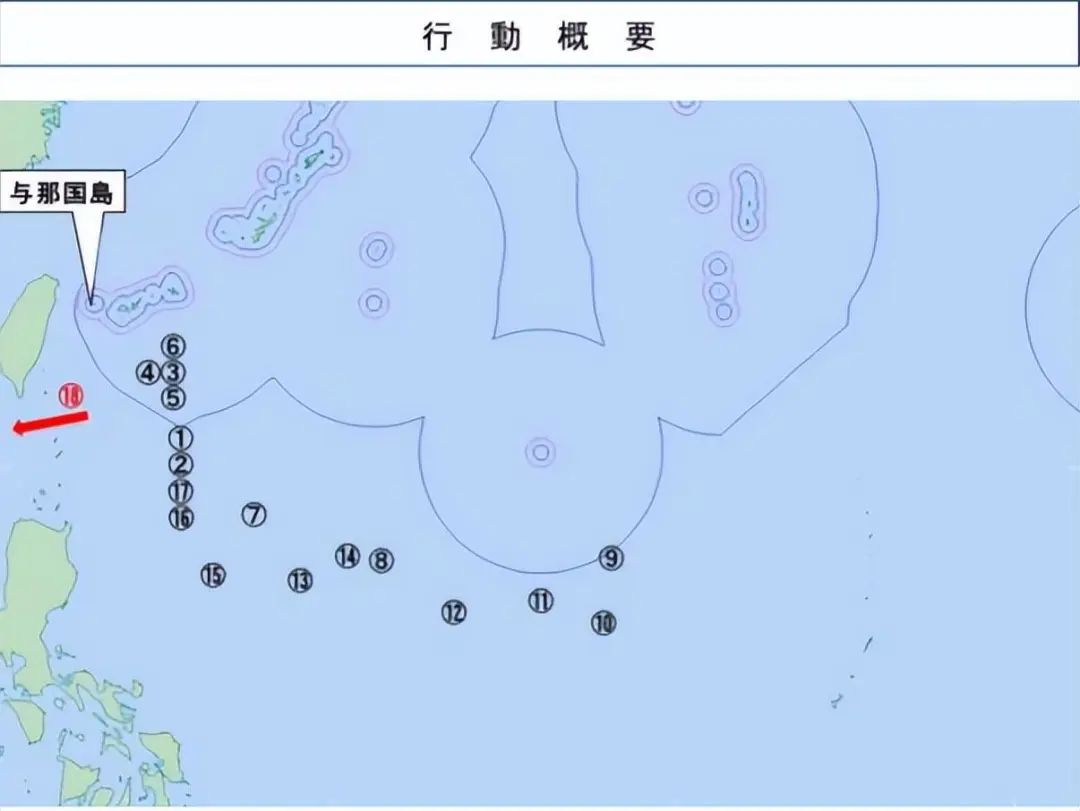Select marker 7 east of the main column

[254, 513]
